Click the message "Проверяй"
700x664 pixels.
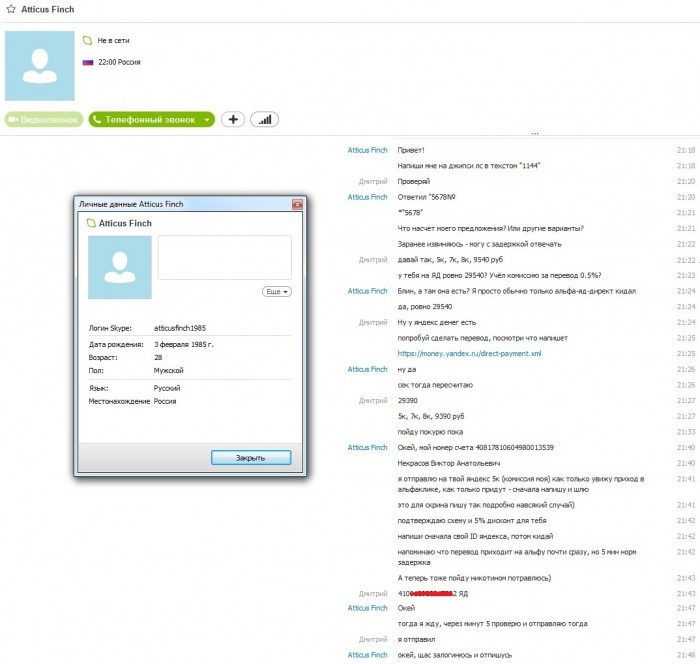click(x=414, y=182)
